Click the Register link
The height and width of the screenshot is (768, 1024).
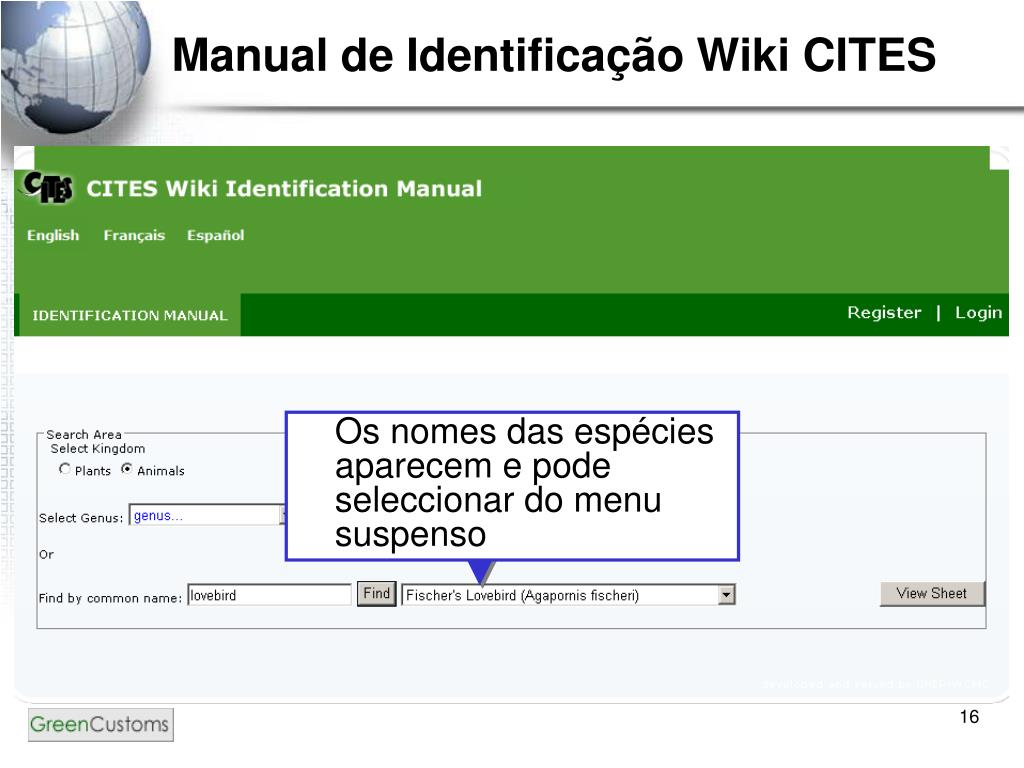point(884,313)
